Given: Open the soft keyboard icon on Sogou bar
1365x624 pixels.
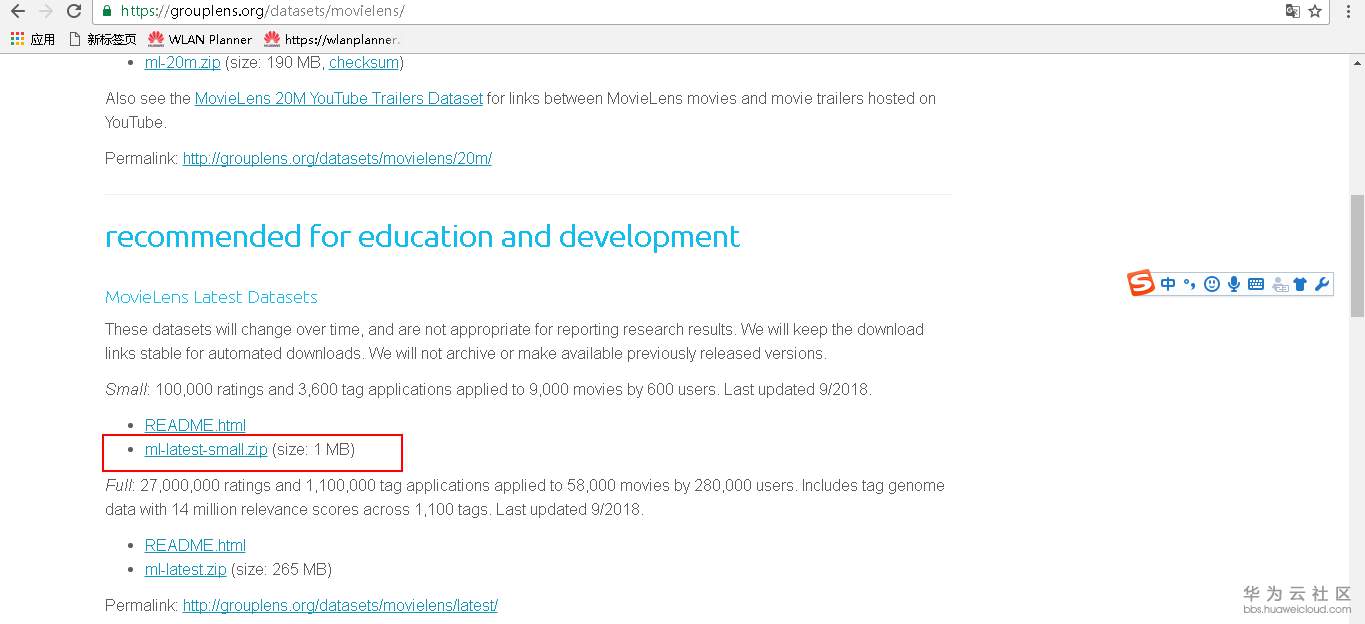Looking at the screenshot, I should pos(1256,284).
